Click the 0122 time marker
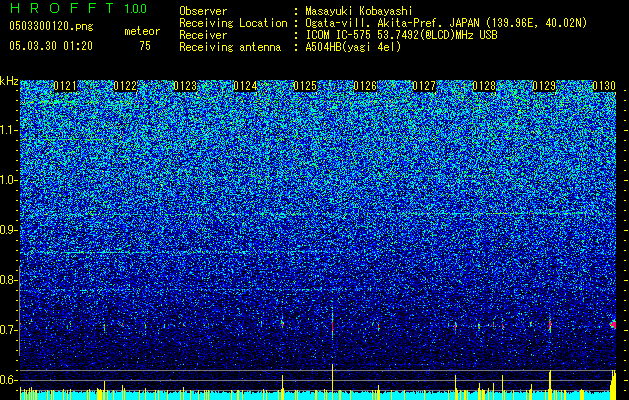 click(x=125, y=86)
